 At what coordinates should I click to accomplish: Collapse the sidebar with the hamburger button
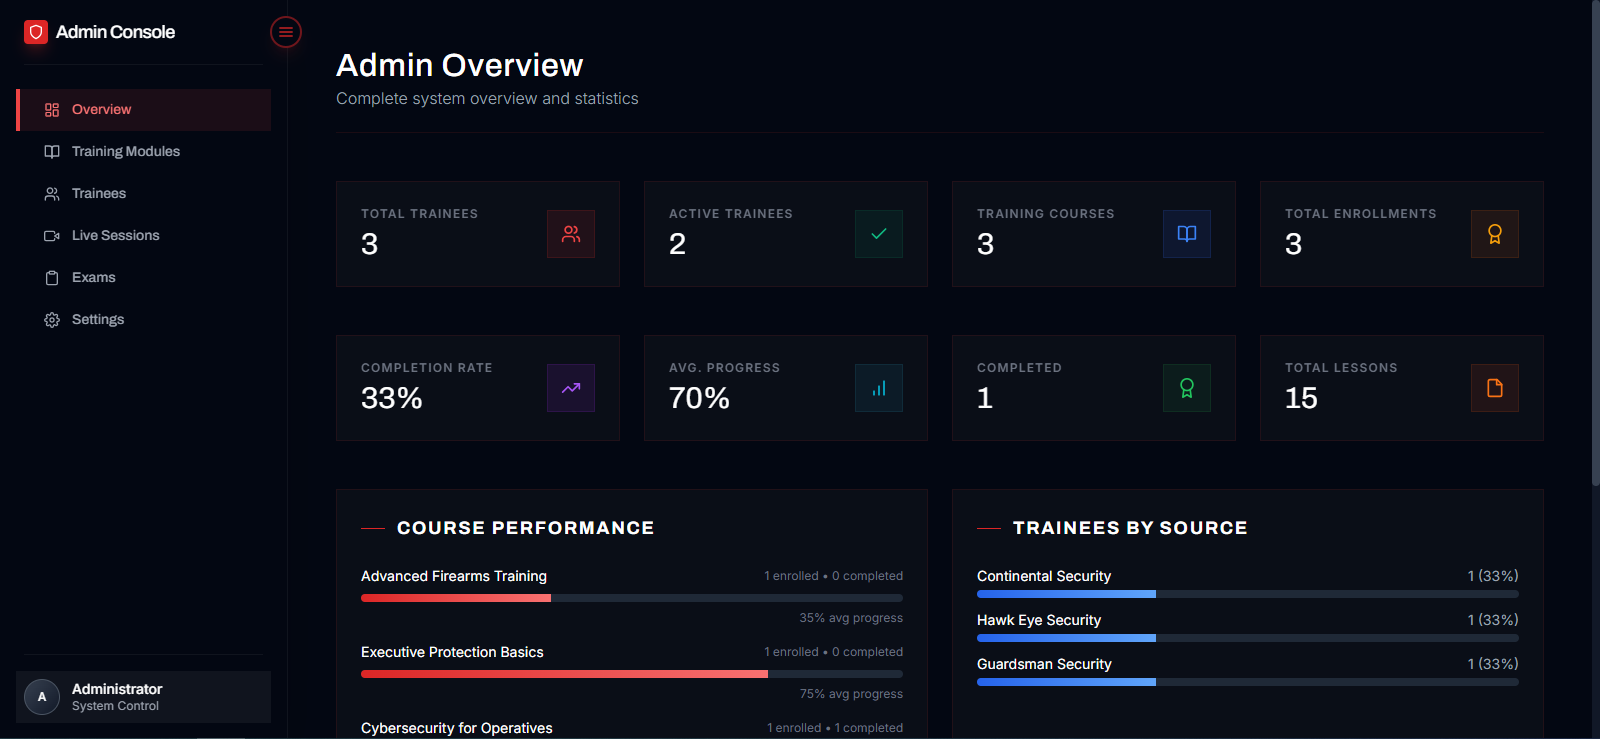286,32
